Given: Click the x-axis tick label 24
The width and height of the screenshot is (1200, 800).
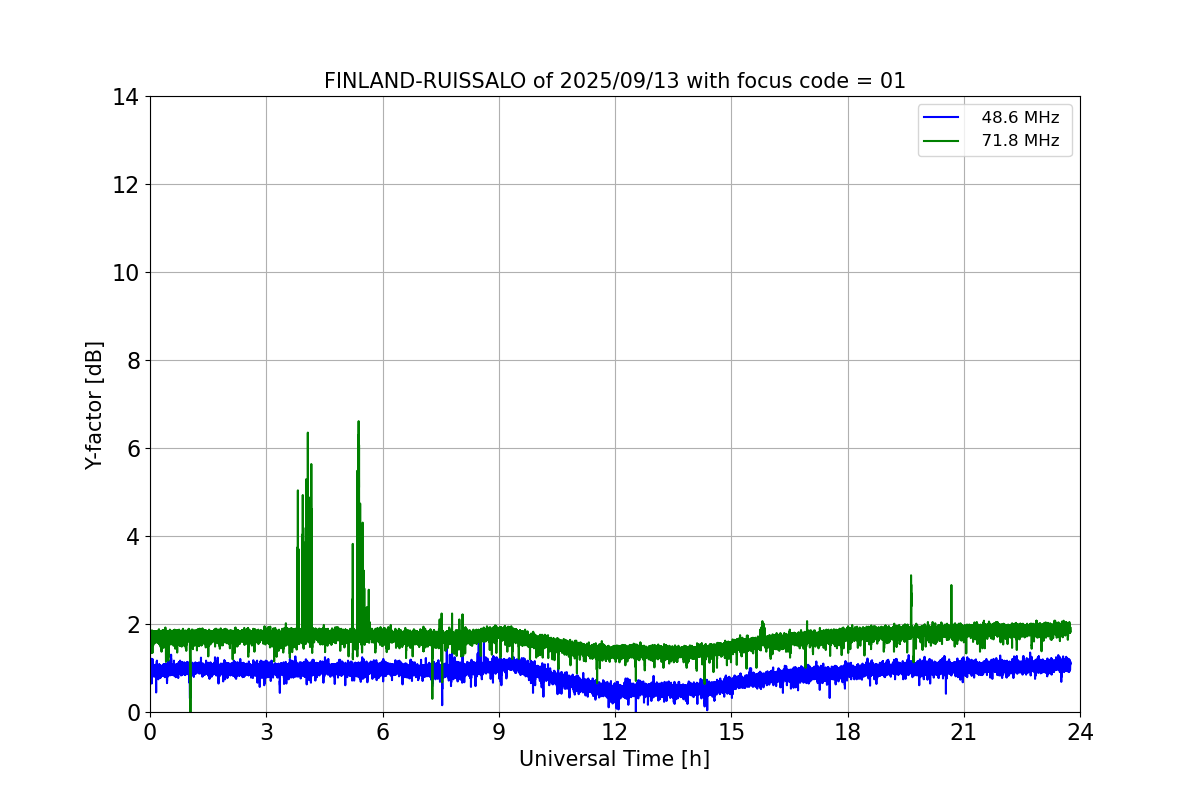Looking at the screenshot, I should 1080,732.
